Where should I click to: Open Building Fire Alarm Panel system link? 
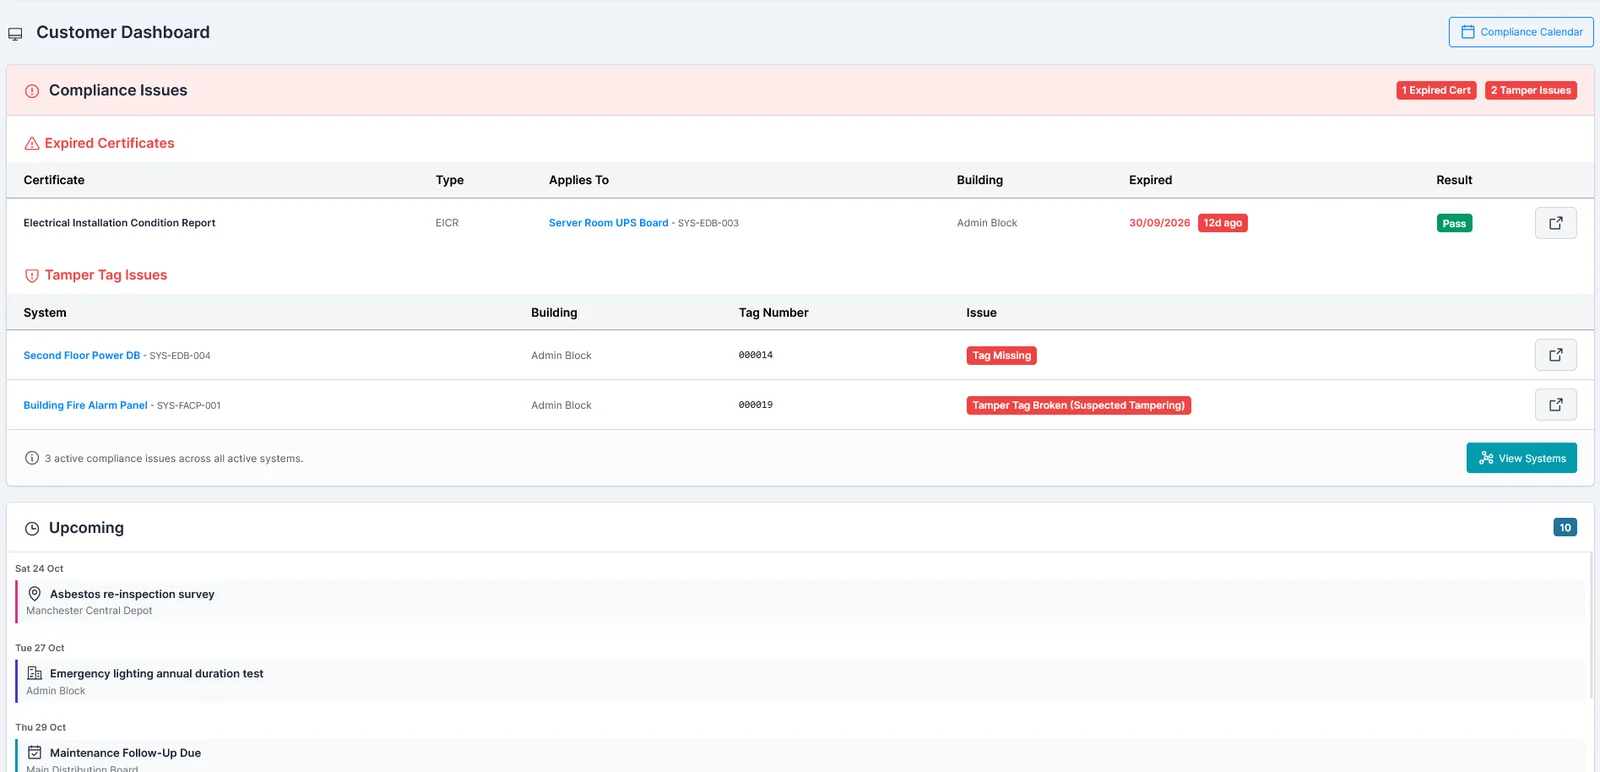coord(86,406)
